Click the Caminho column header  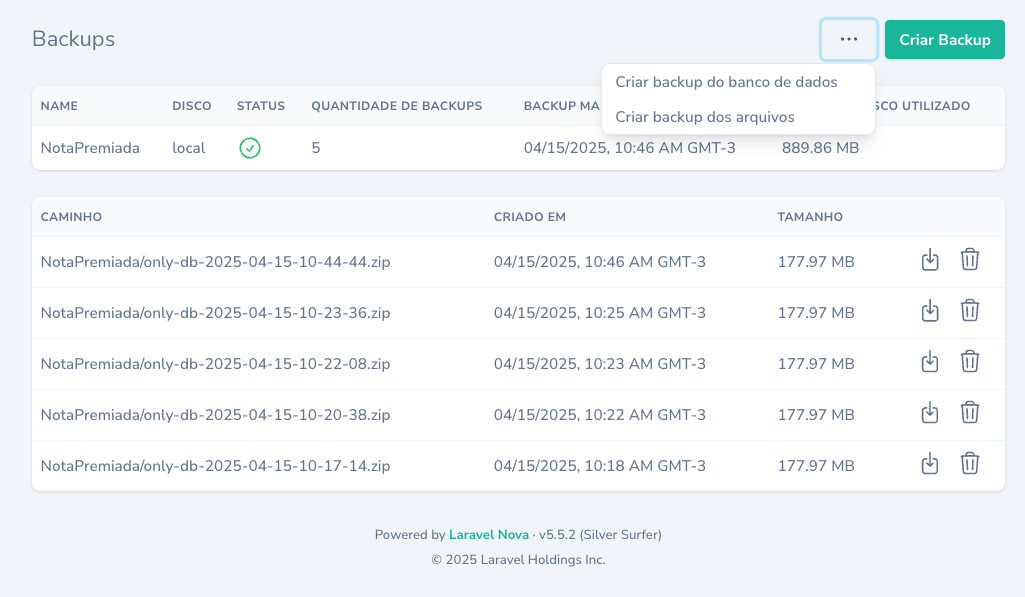pyautogui.click(x=71, y=217)
